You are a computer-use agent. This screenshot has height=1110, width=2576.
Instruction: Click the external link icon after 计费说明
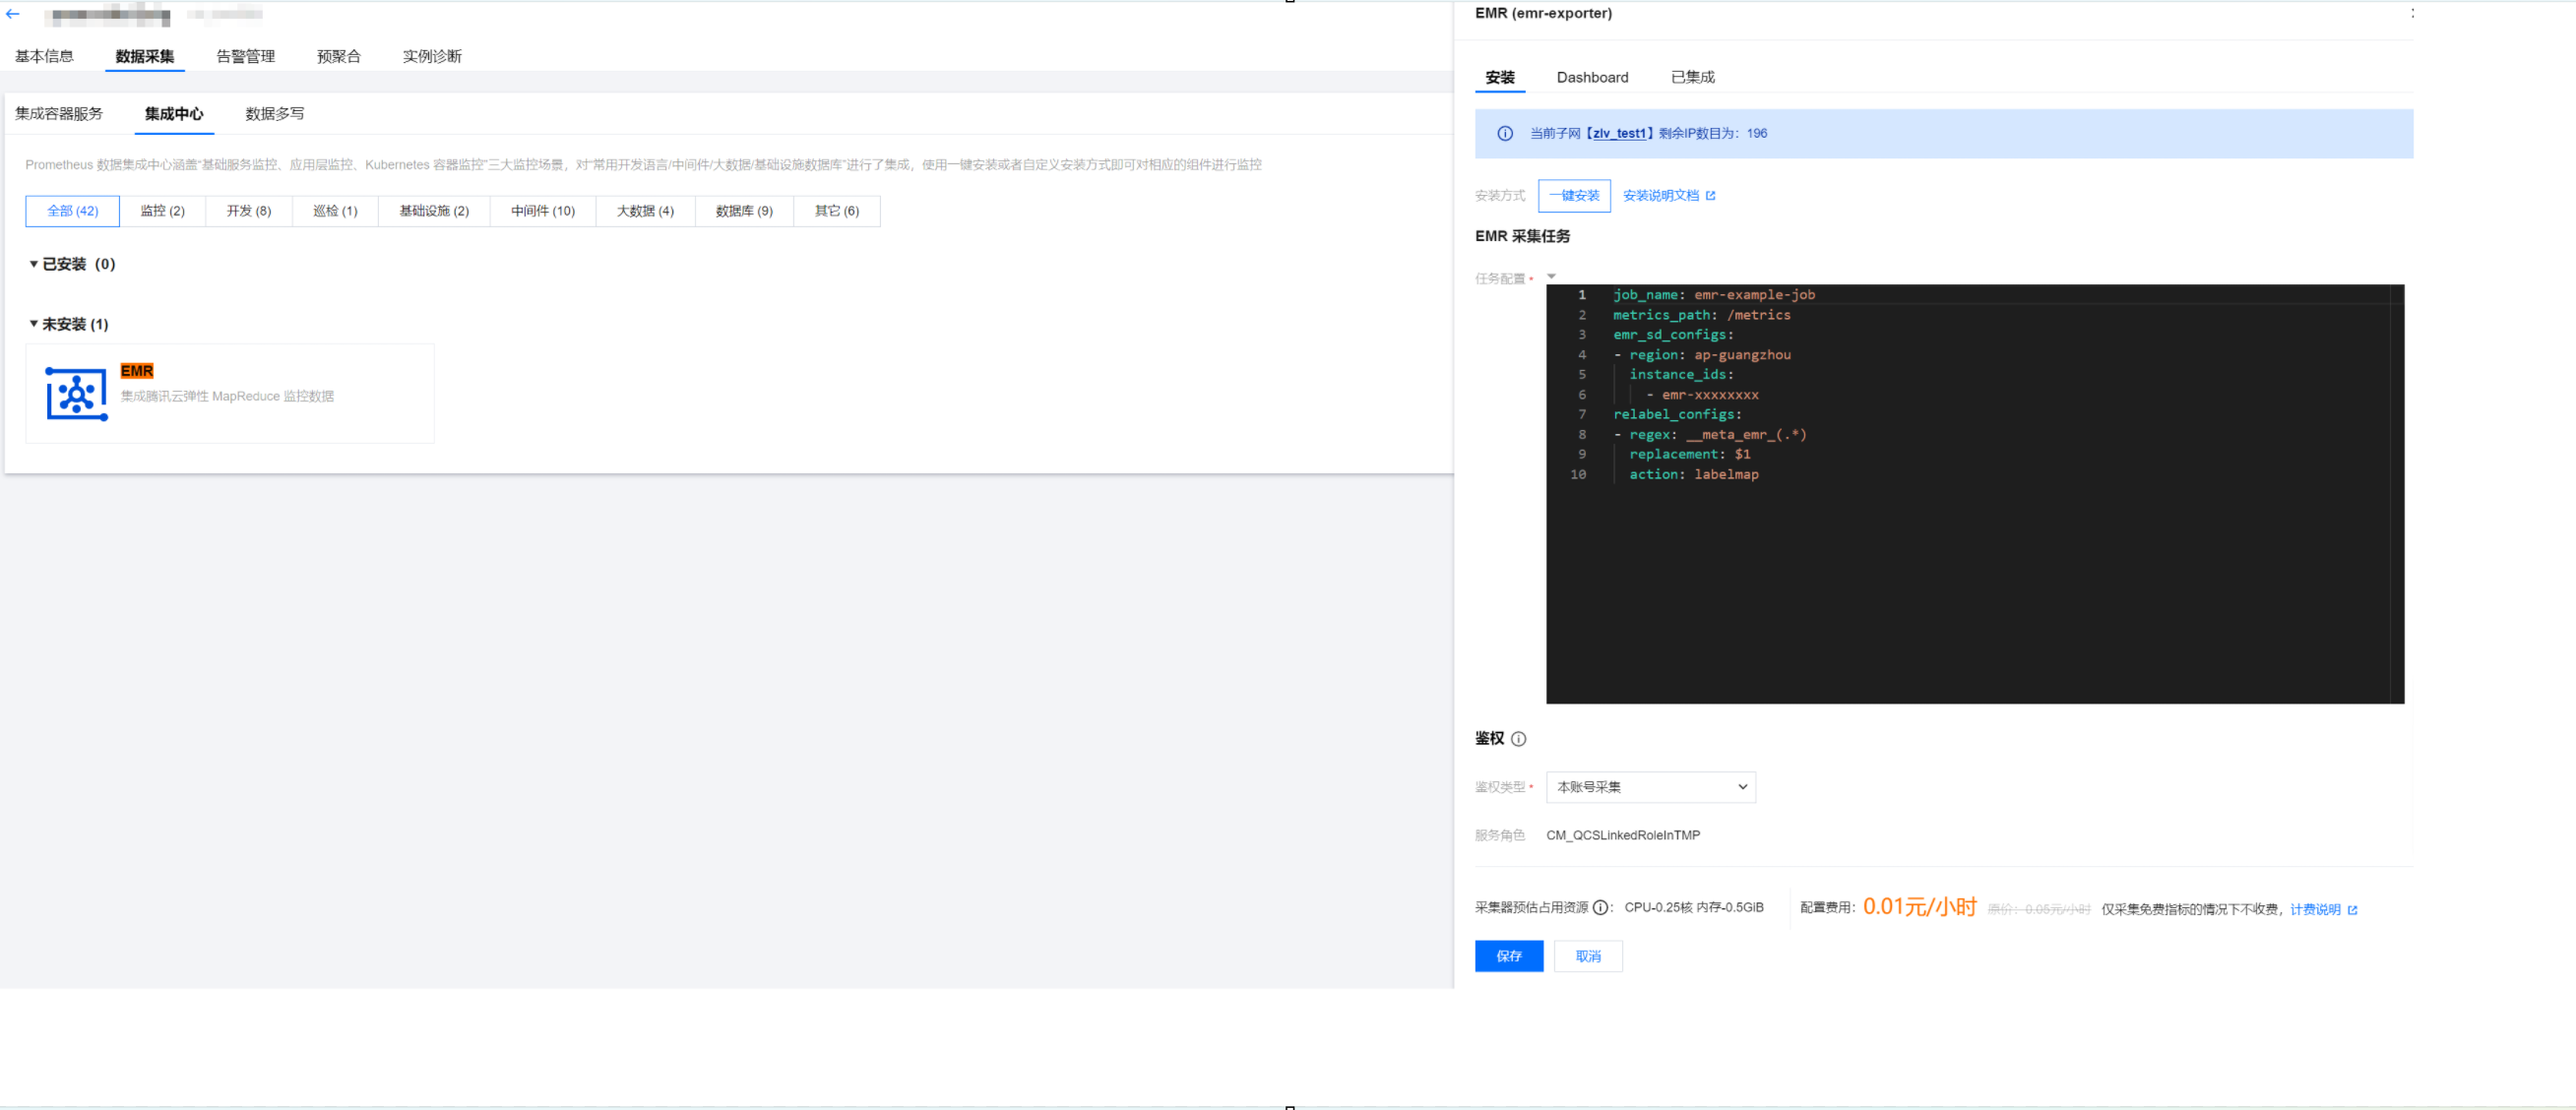[x=2352, y=910]
